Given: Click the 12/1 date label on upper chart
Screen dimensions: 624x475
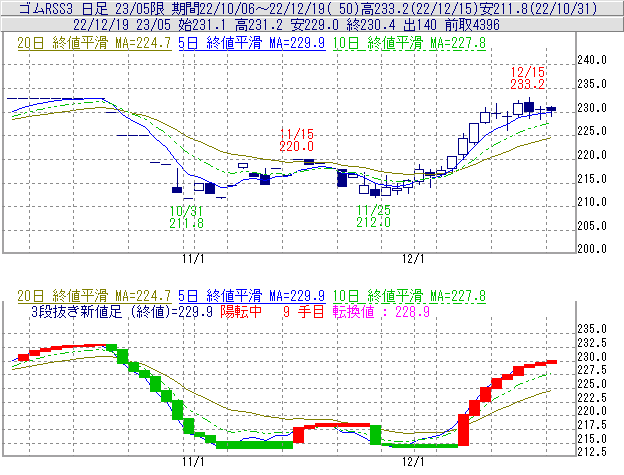Looking at the screenshot, I should tap(413, 259).
